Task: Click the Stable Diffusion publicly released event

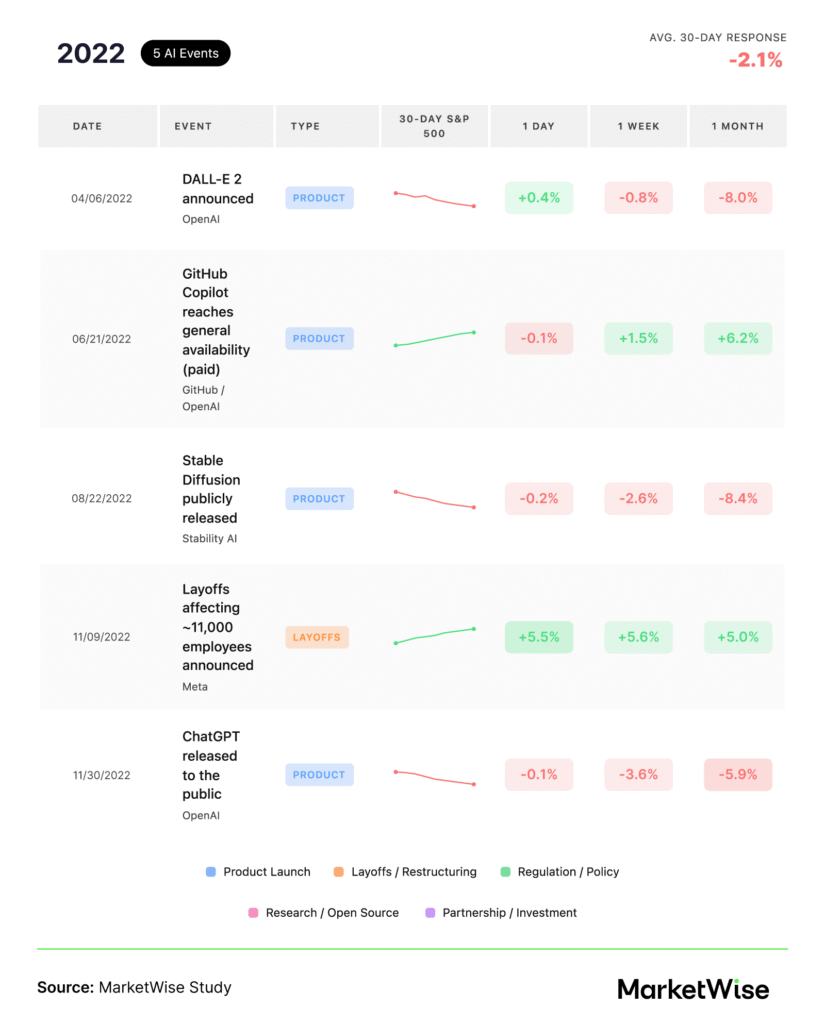Action: (211, 489)
